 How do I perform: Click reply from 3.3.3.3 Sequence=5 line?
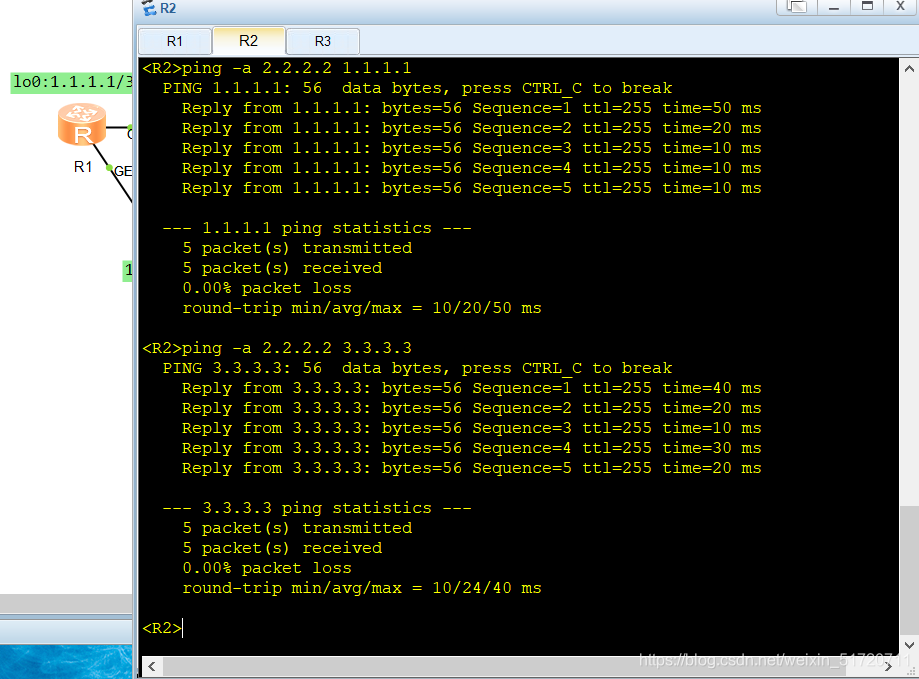click(471, 468)
